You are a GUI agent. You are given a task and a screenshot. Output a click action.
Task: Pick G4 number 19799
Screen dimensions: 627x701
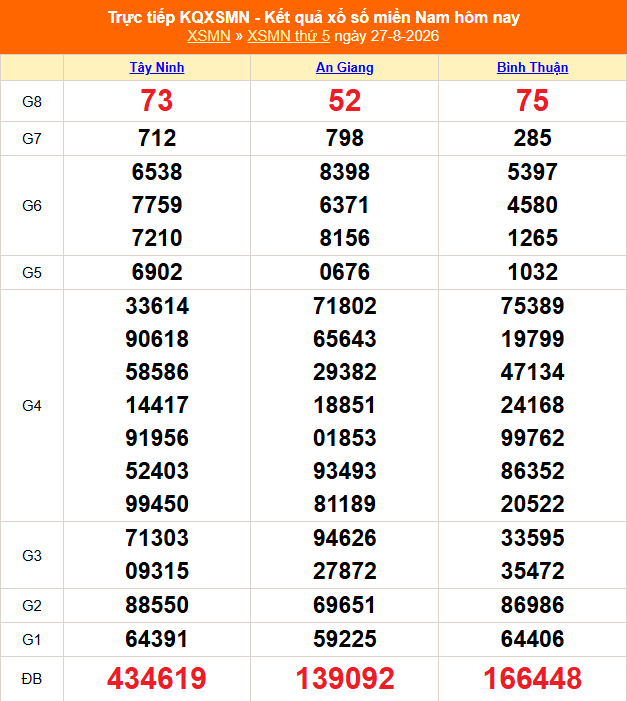point(532,339)
